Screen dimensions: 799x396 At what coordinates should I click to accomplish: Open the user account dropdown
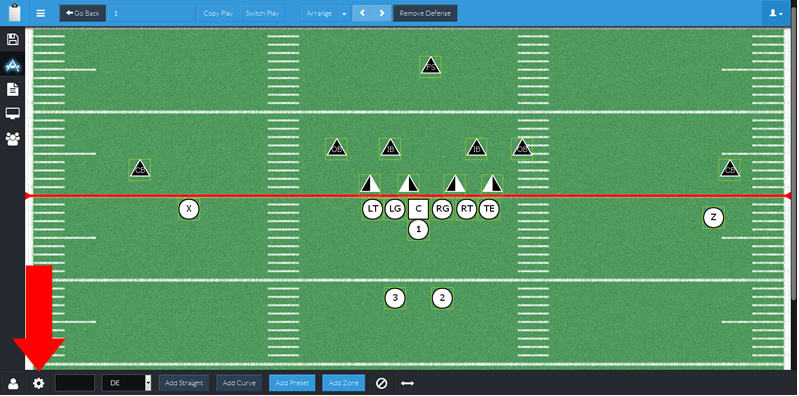tap(777, 13)
